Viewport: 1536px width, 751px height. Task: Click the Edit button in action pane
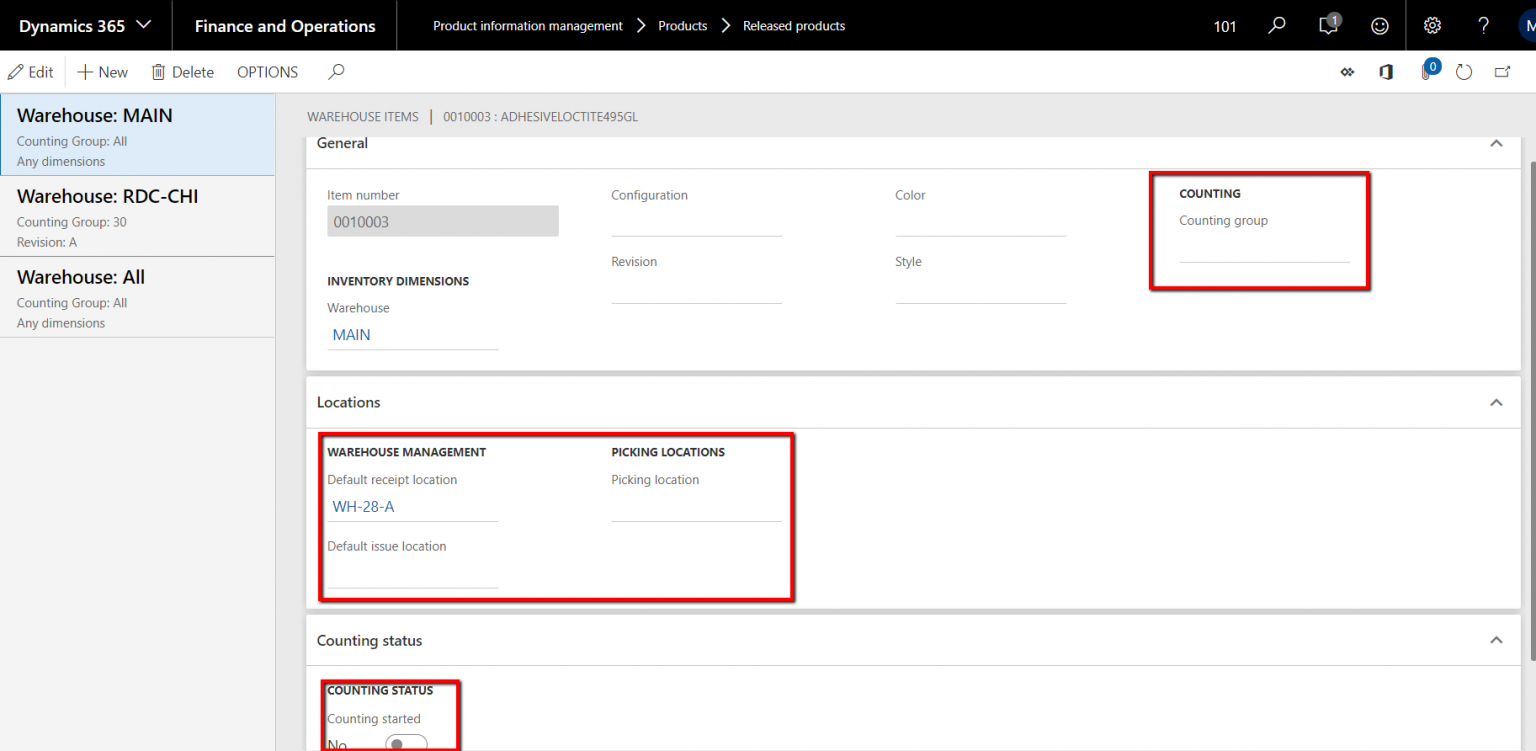(x=30, y=72)
